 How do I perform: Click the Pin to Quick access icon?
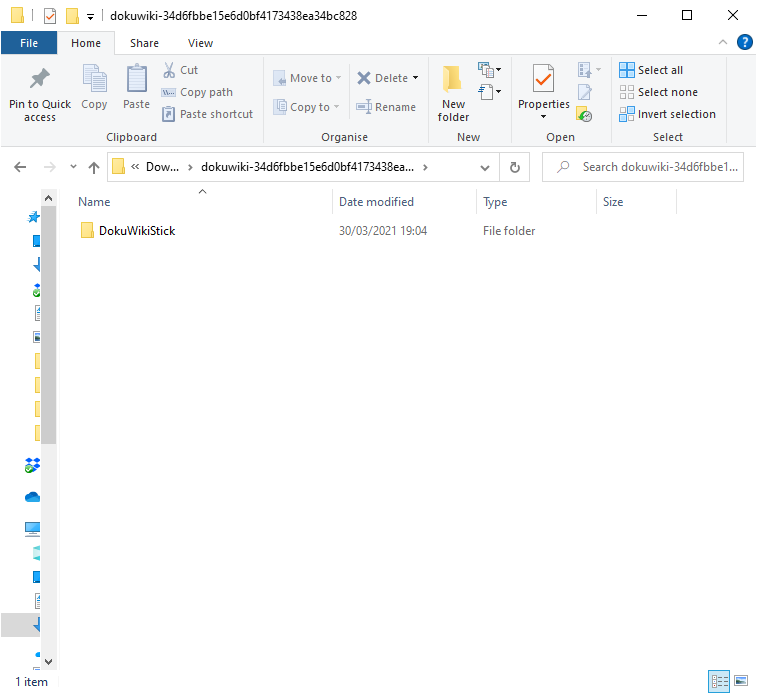coord(40,79)
